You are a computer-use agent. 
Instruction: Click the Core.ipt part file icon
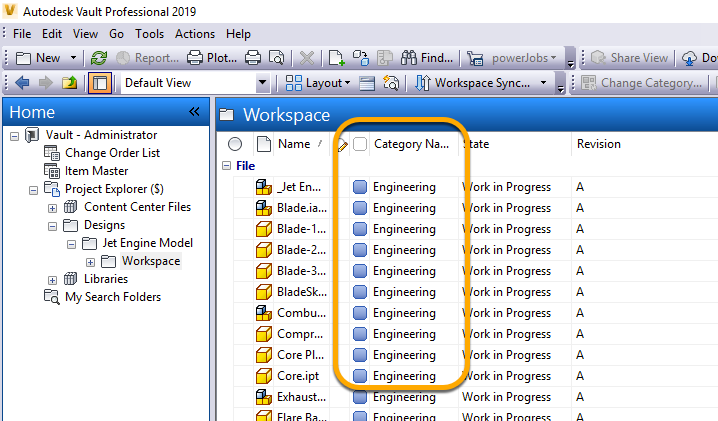(264, 376)
